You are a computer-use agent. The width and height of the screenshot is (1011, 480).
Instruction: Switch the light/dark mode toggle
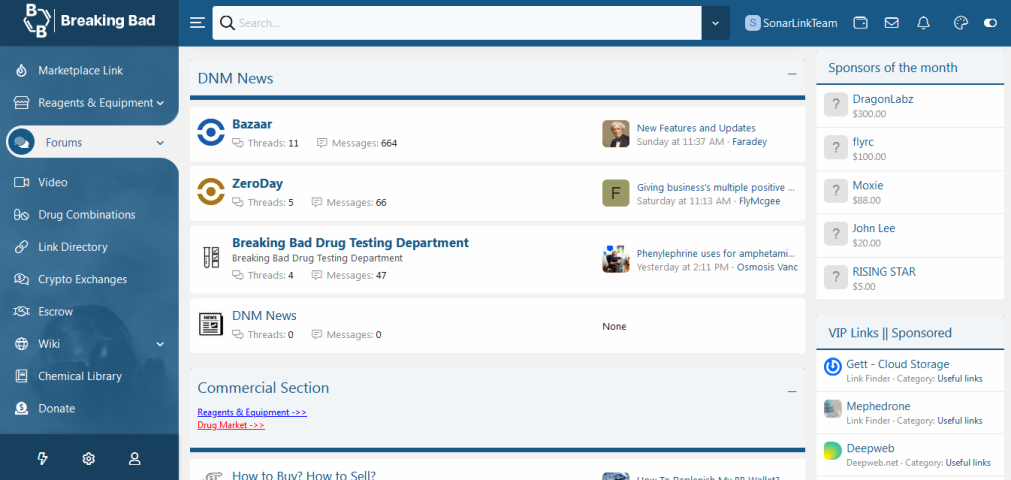(x=990, y=23)
